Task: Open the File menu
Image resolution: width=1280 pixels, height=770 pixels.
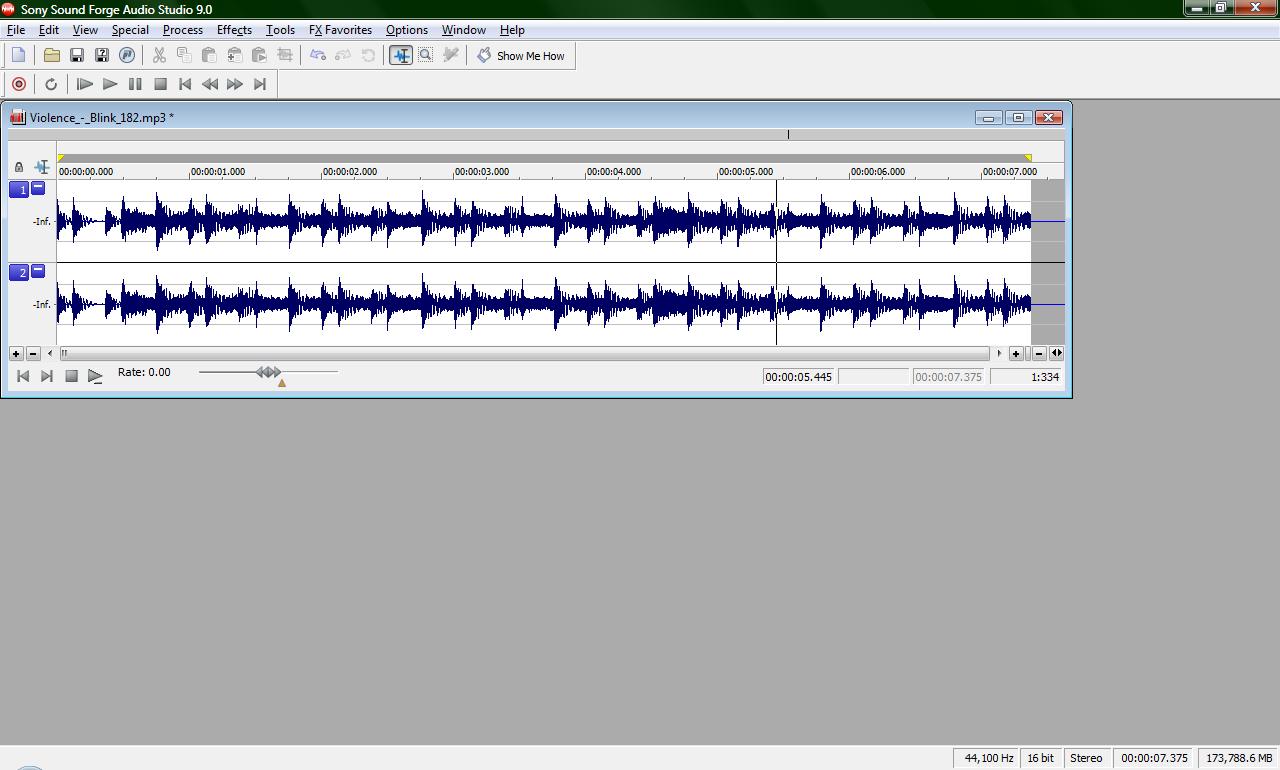Action: [16, 30]
